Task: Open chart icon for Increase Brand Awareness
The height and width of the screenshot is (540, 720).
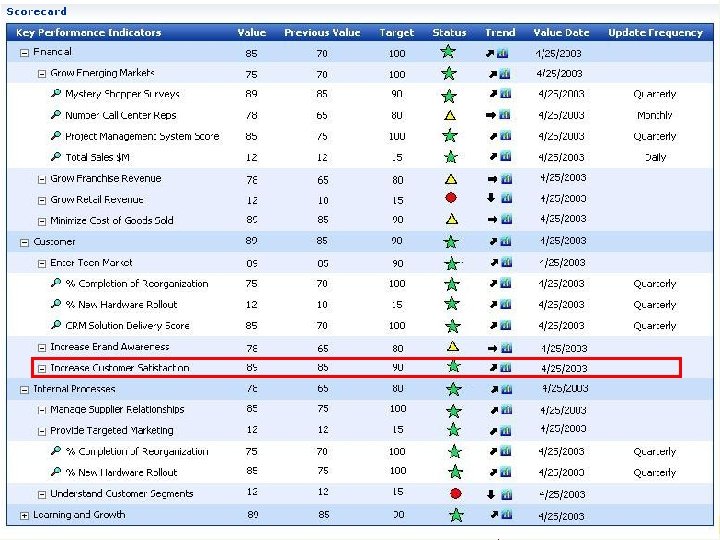Action: (x=506, y=348)
